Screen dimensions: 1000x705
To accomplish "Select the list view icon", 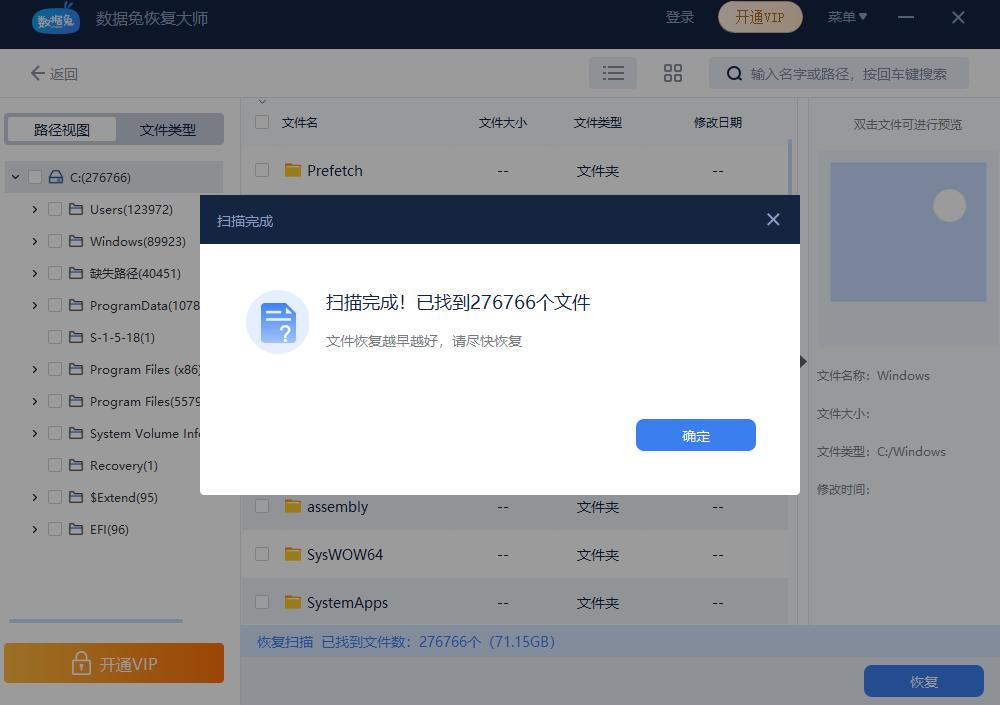I will (x=613, y=72).
